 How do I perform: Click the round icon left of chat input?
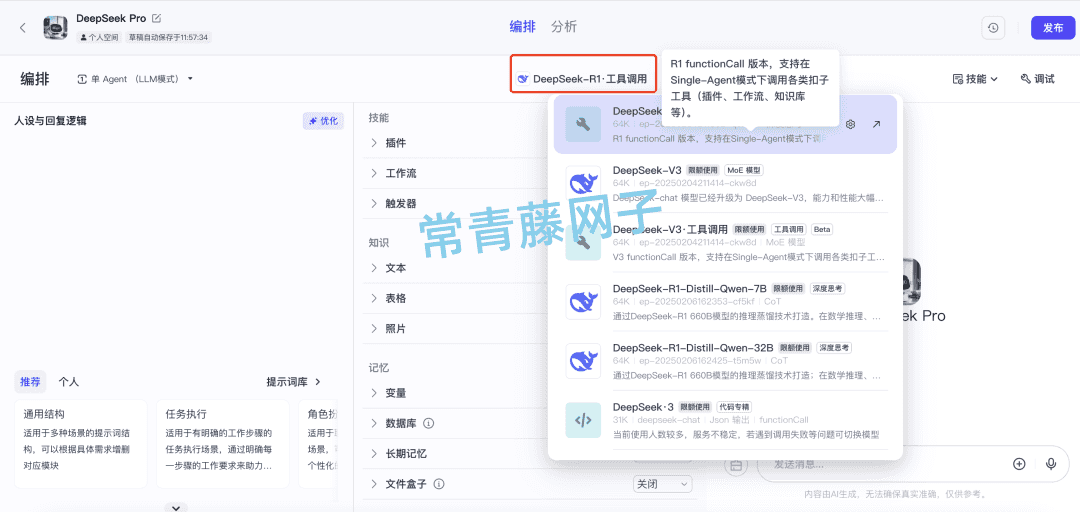point(736,466)
